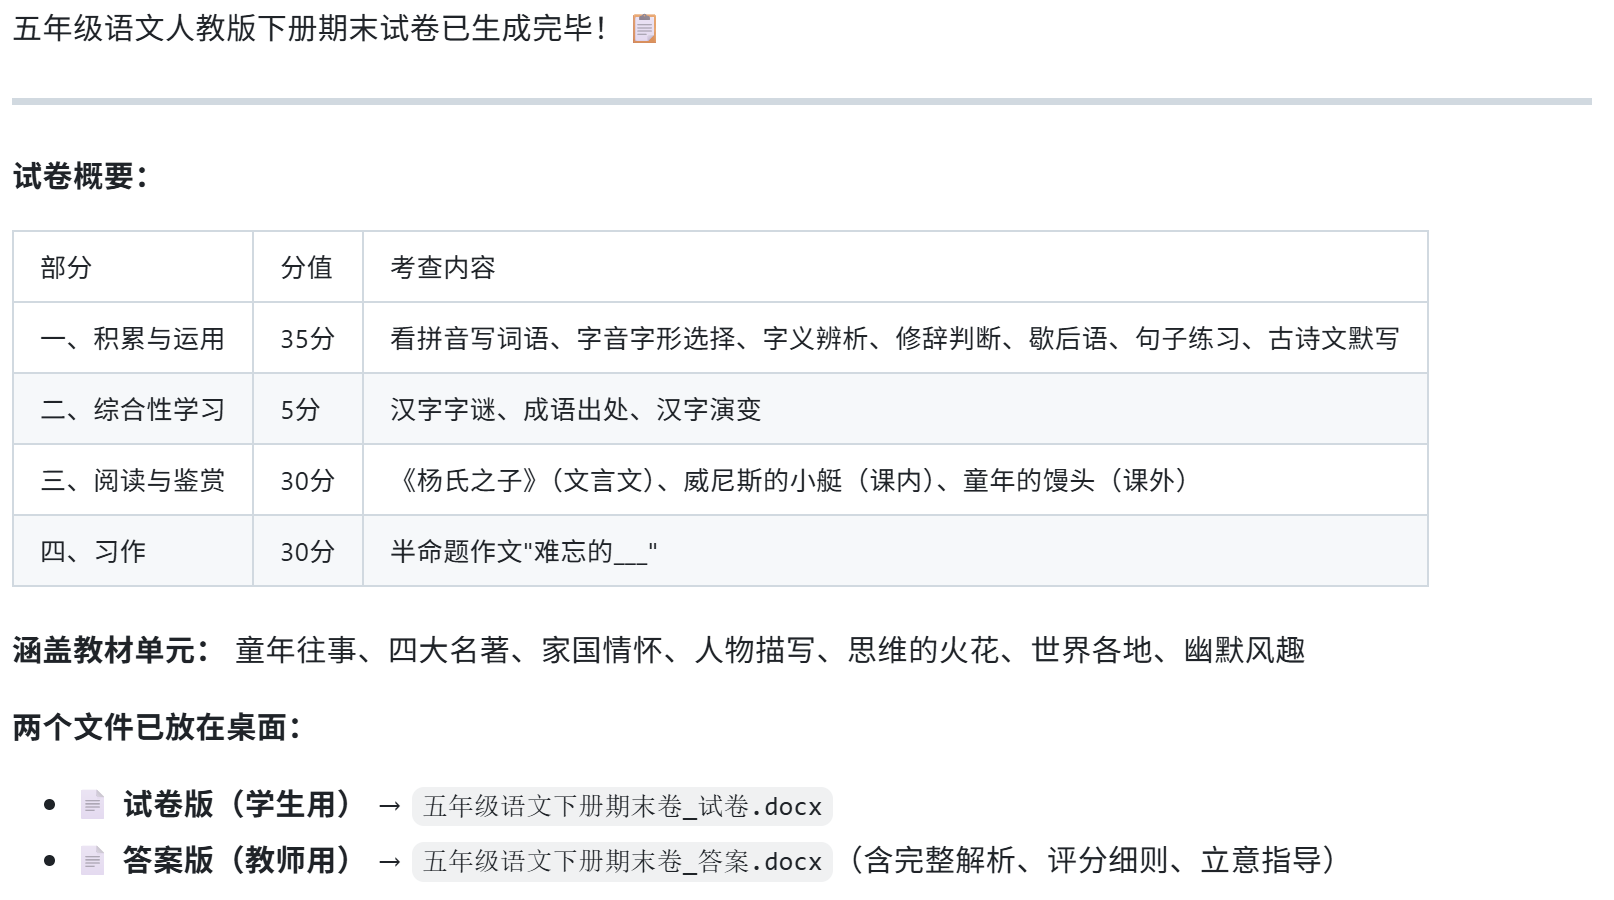The width and height of the screenshot is (1614, 900).
Task: Select the cell 一、积累与运用
Action: click(133, 338)
